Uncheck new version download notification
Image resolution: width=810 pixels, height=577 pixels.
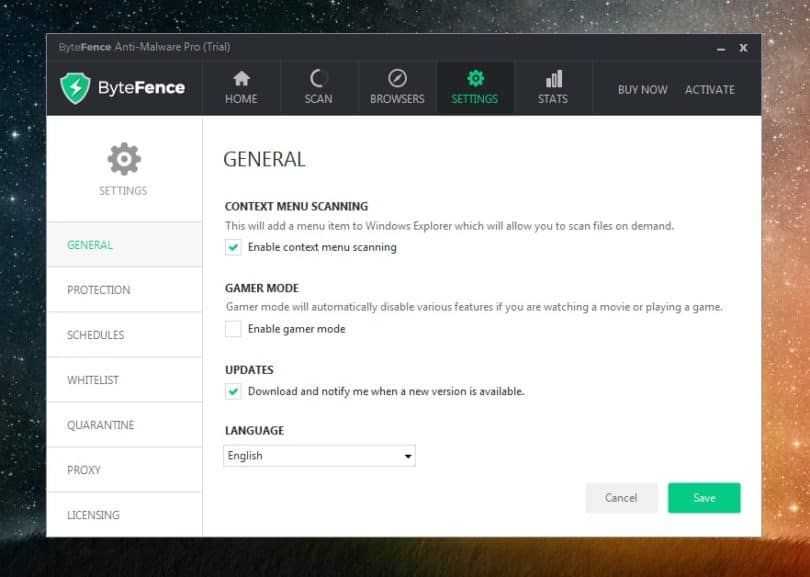click(x=232, y=391)
